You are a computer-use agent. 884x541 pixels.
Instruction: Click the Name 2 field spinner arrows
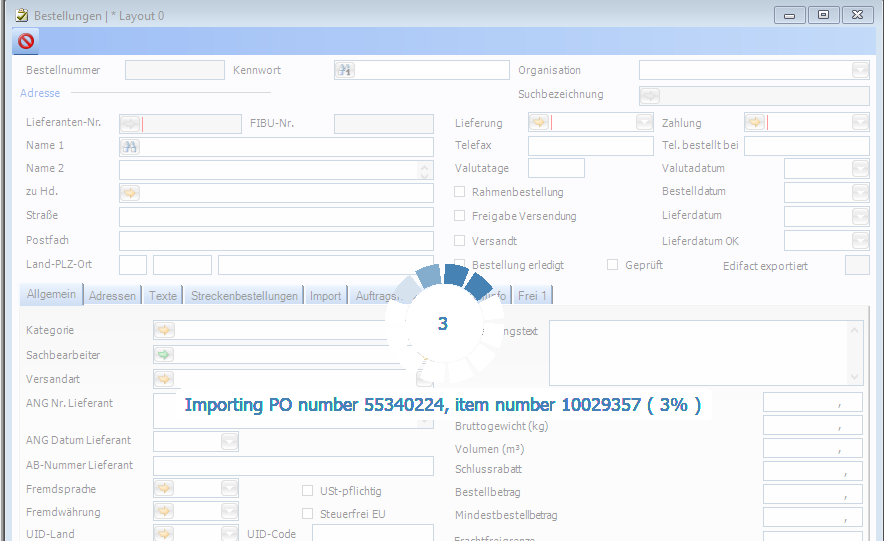(x=425, y=170)
